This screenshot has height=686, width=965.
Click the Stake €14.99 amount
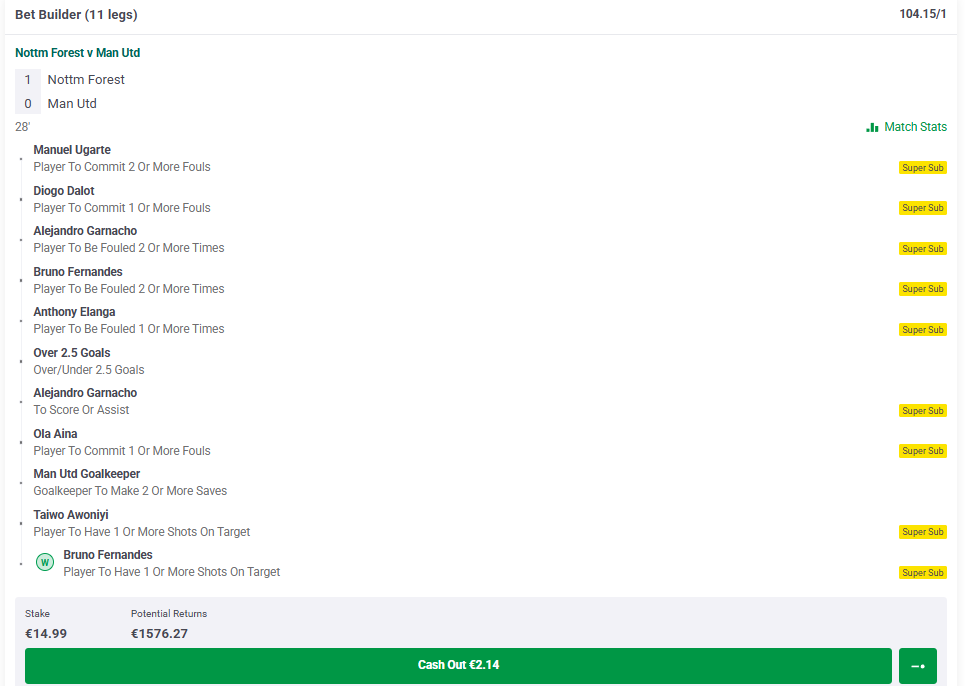46,633
